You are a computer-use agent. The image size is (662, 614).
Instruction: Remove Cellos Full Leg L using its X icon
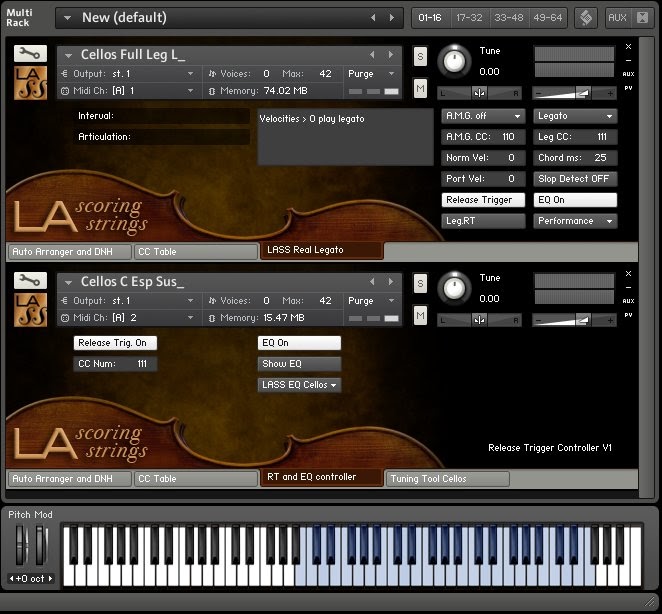click(x=628, y=46)
